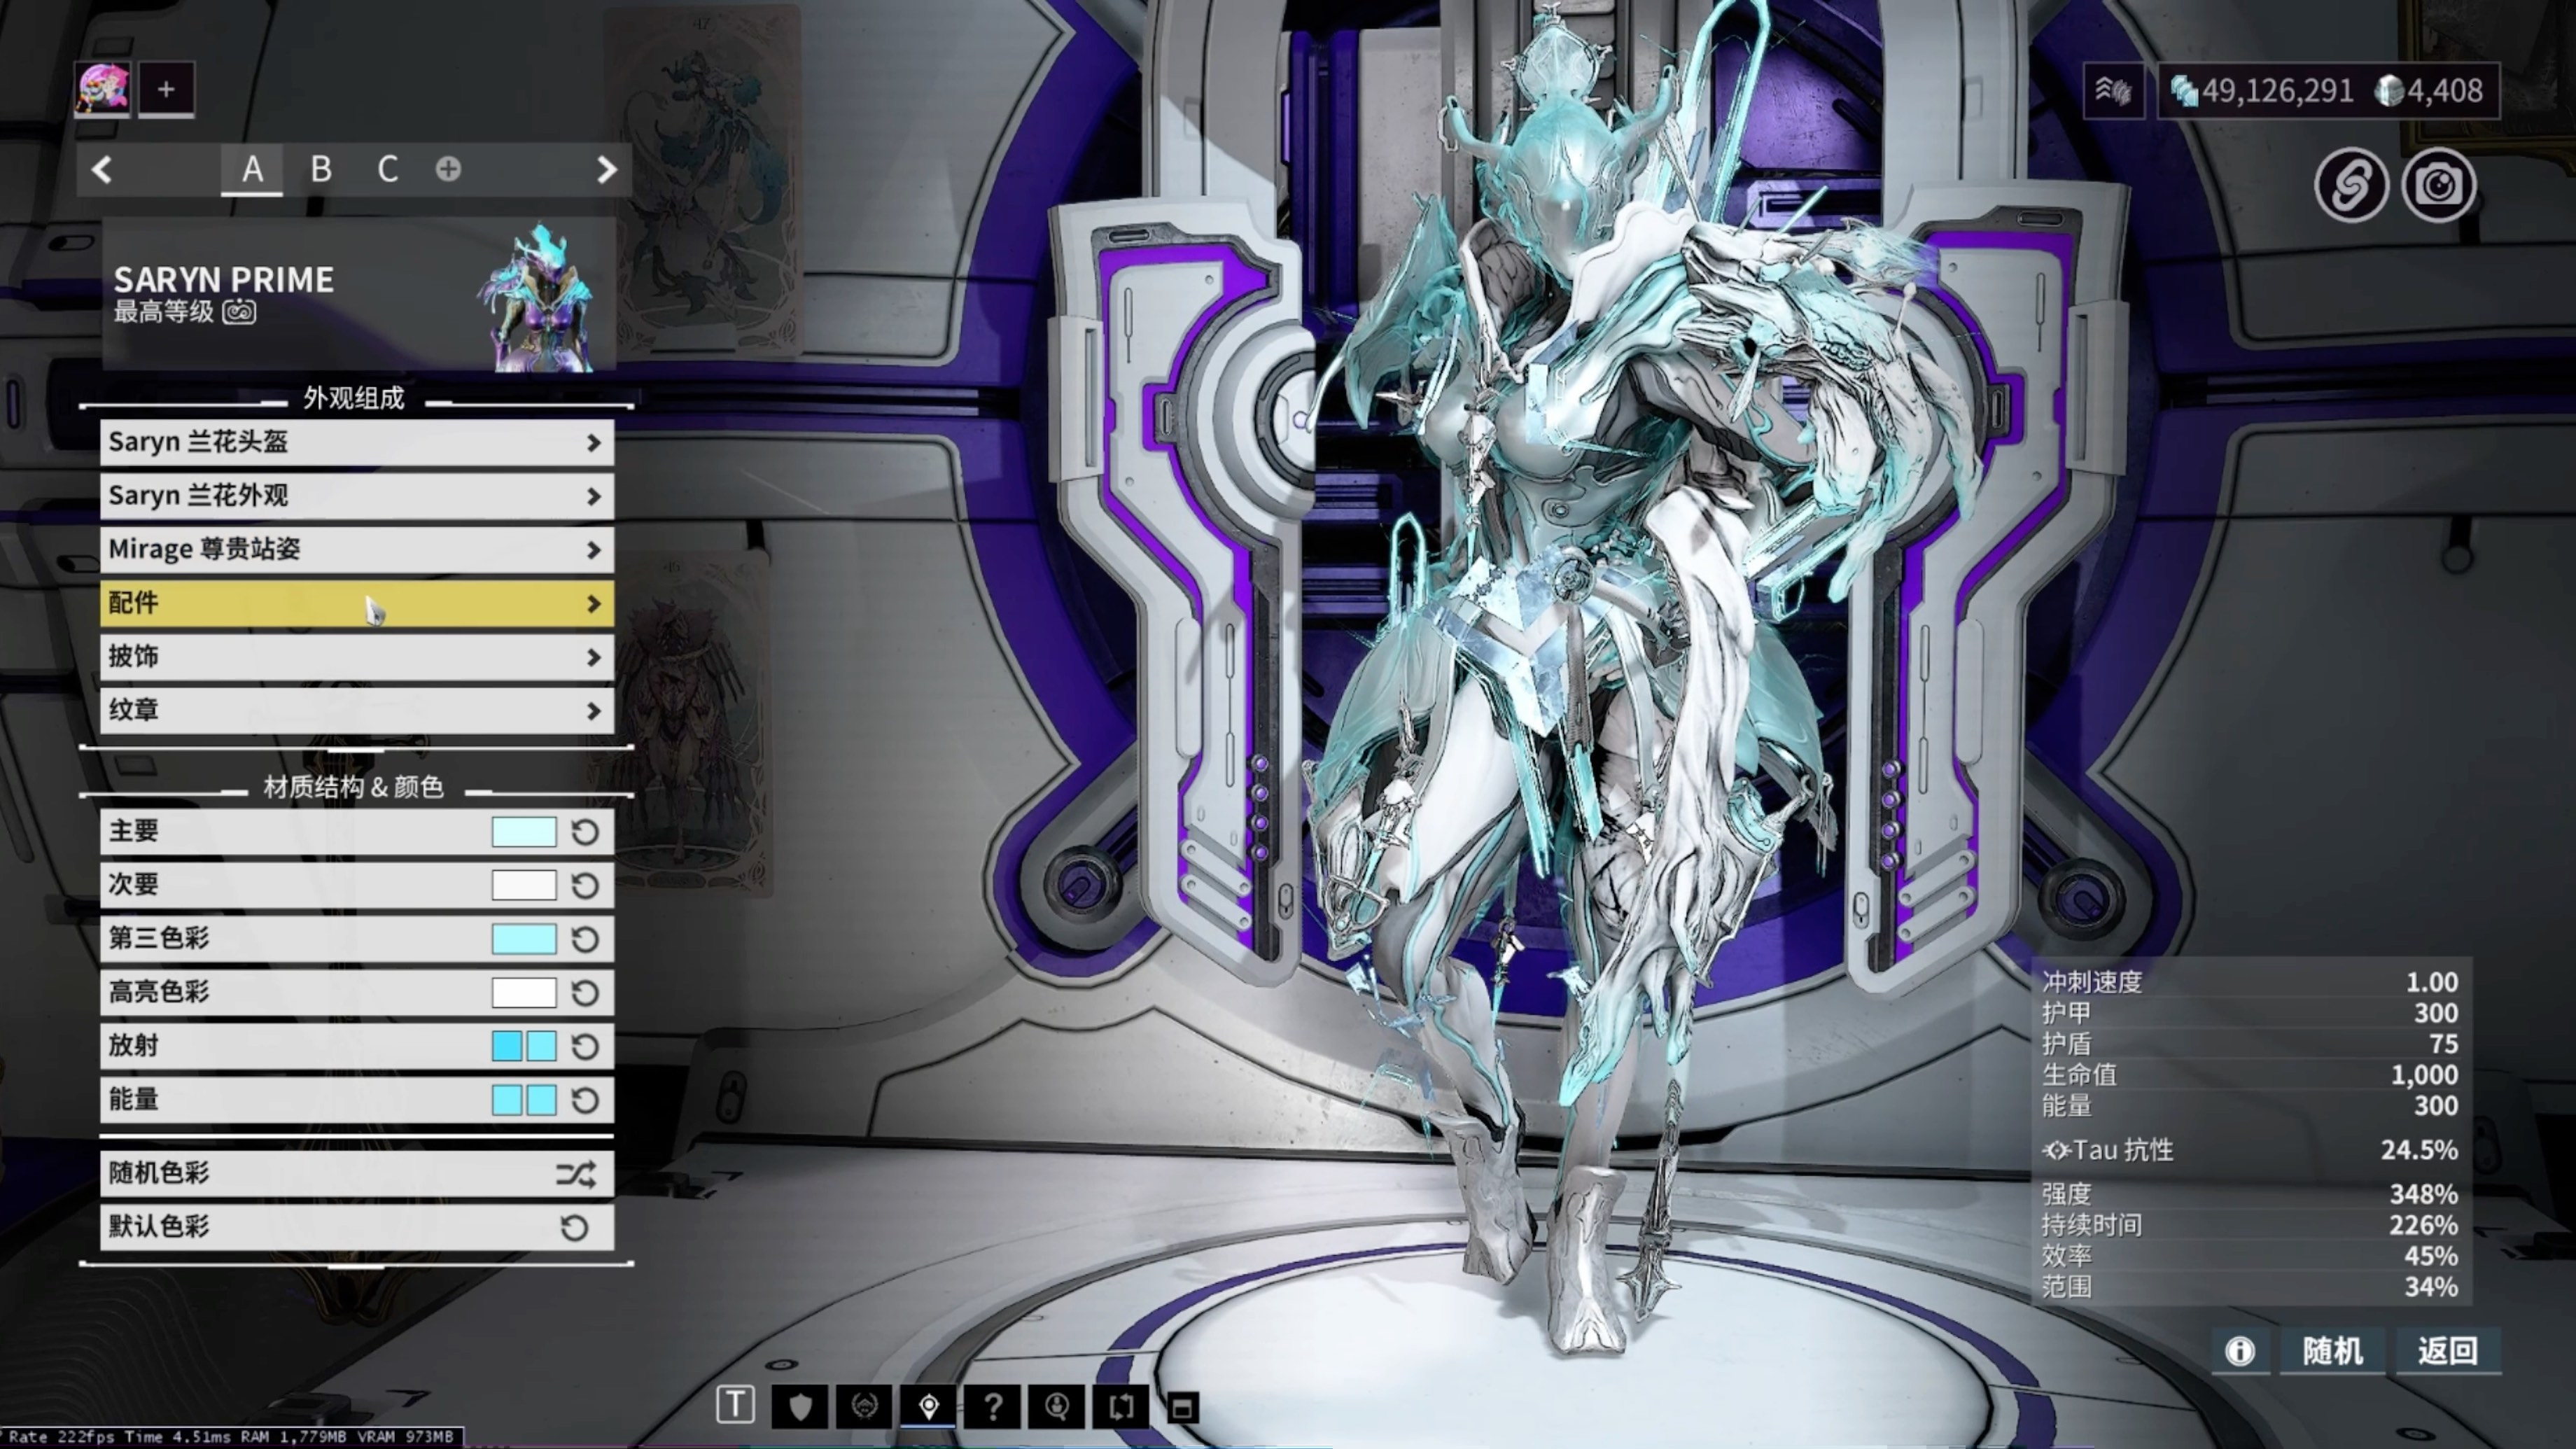
Task: Open the trading swap arrows icon
Action: pos(1122,1407)
